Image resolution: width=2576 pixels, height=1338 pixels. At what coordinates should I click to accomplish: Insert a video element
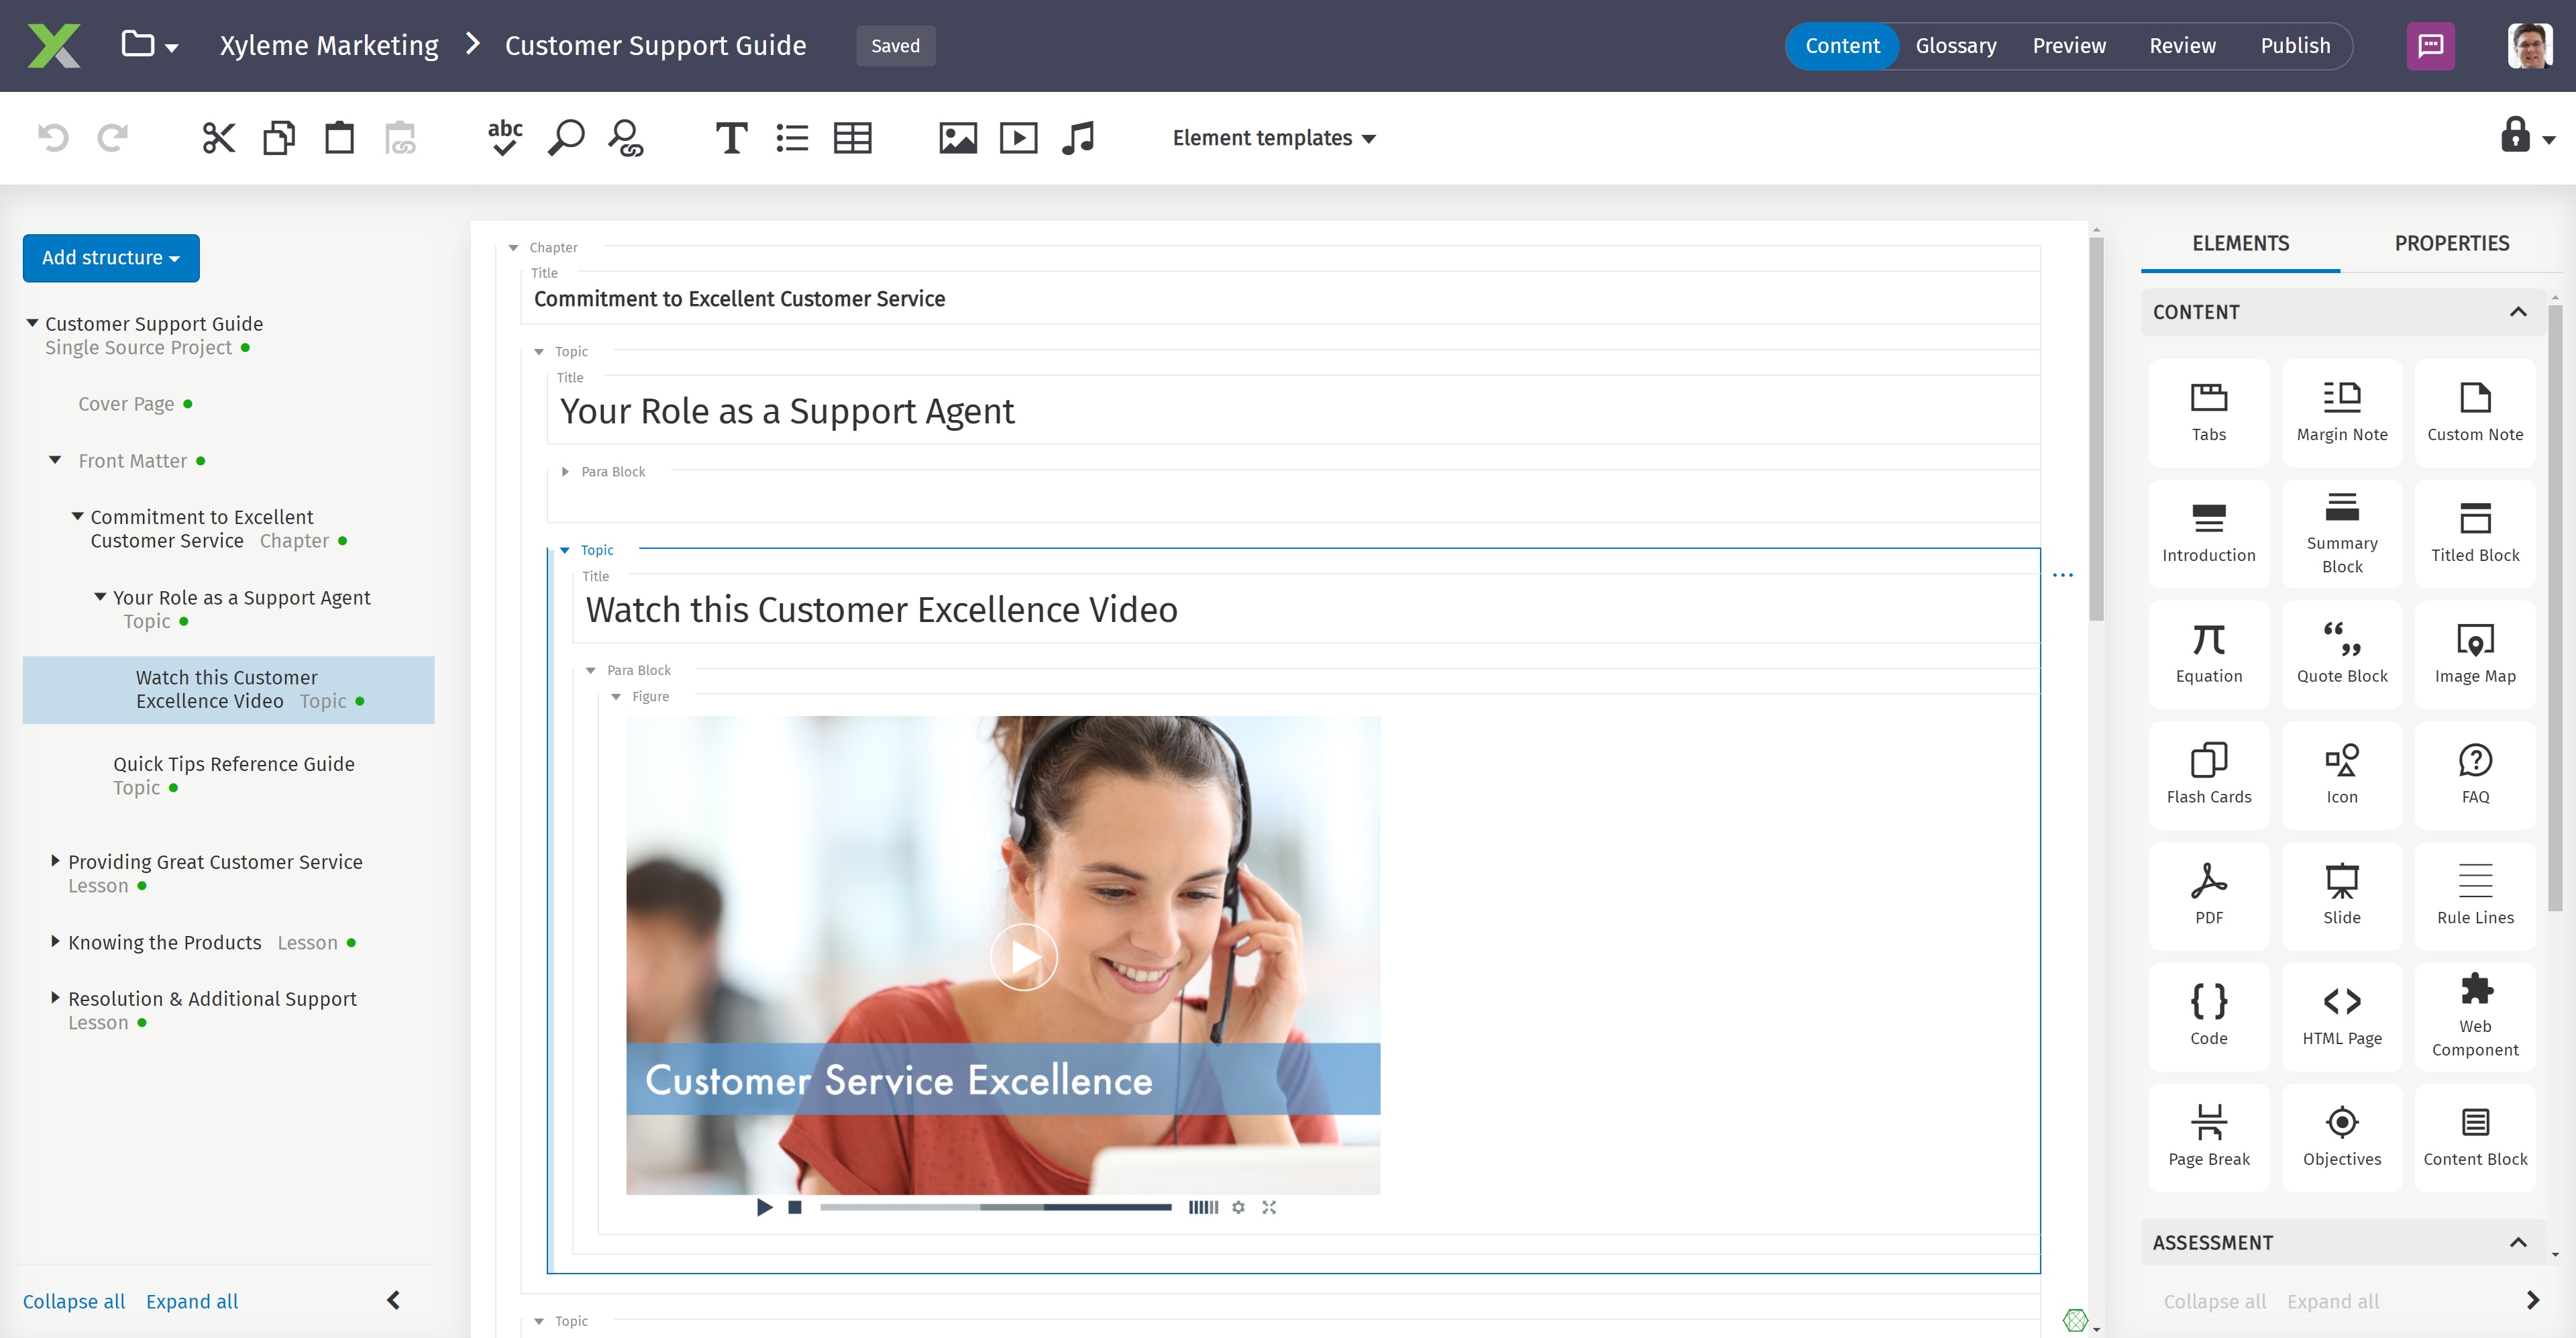(1018, 137)
